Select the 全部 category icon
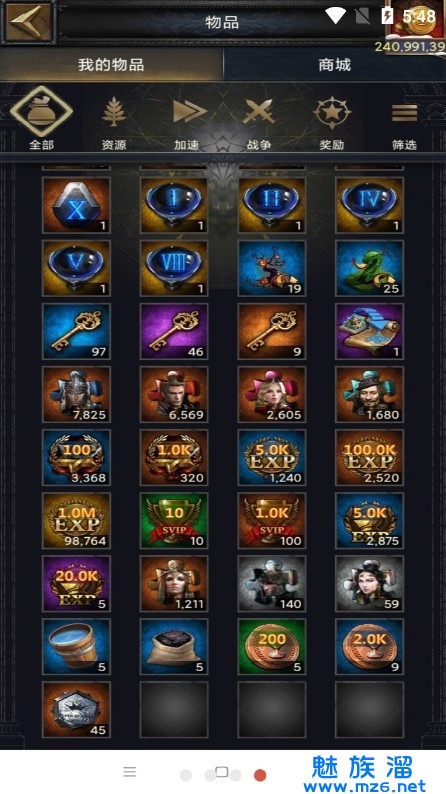The image size is (446, 794). 42,118
